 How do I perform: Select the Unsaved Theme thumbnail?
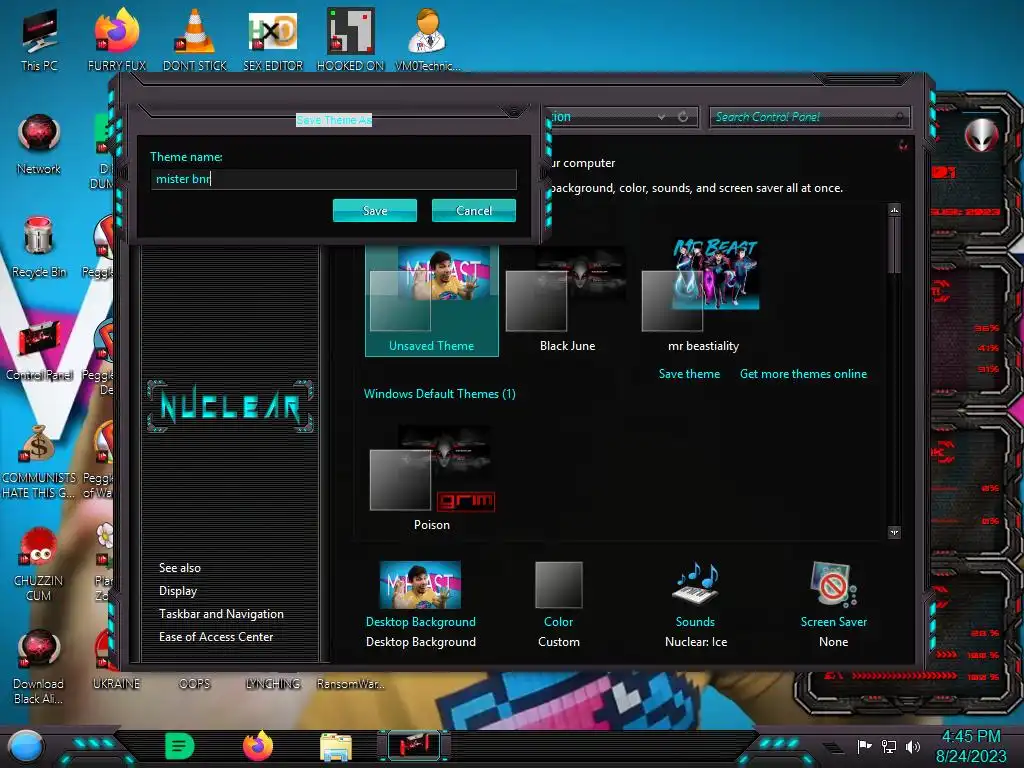pyautogui.click(x=432, y=300)
